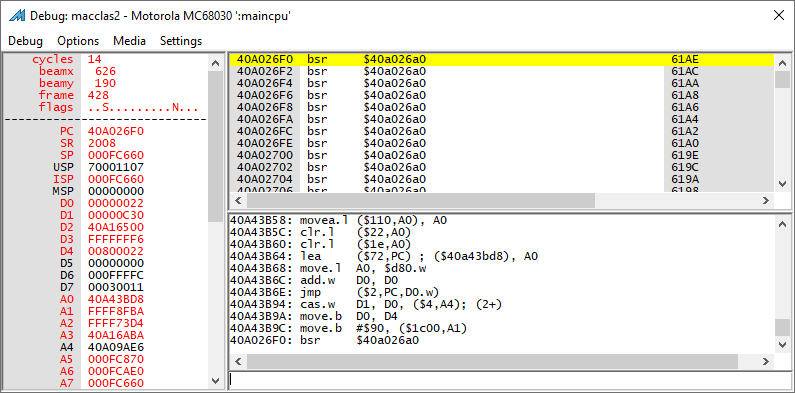Viewport: 795px width, 393px height.
Task: Select disassembly line at address 40A026F6
Action: point(502,95)
